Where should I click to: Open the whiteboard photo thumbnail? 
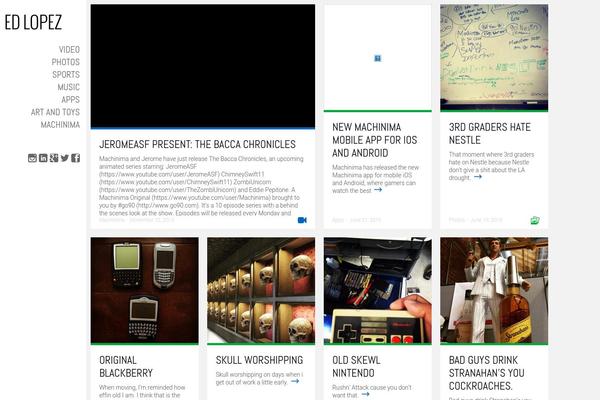click(x=494, y=57)
